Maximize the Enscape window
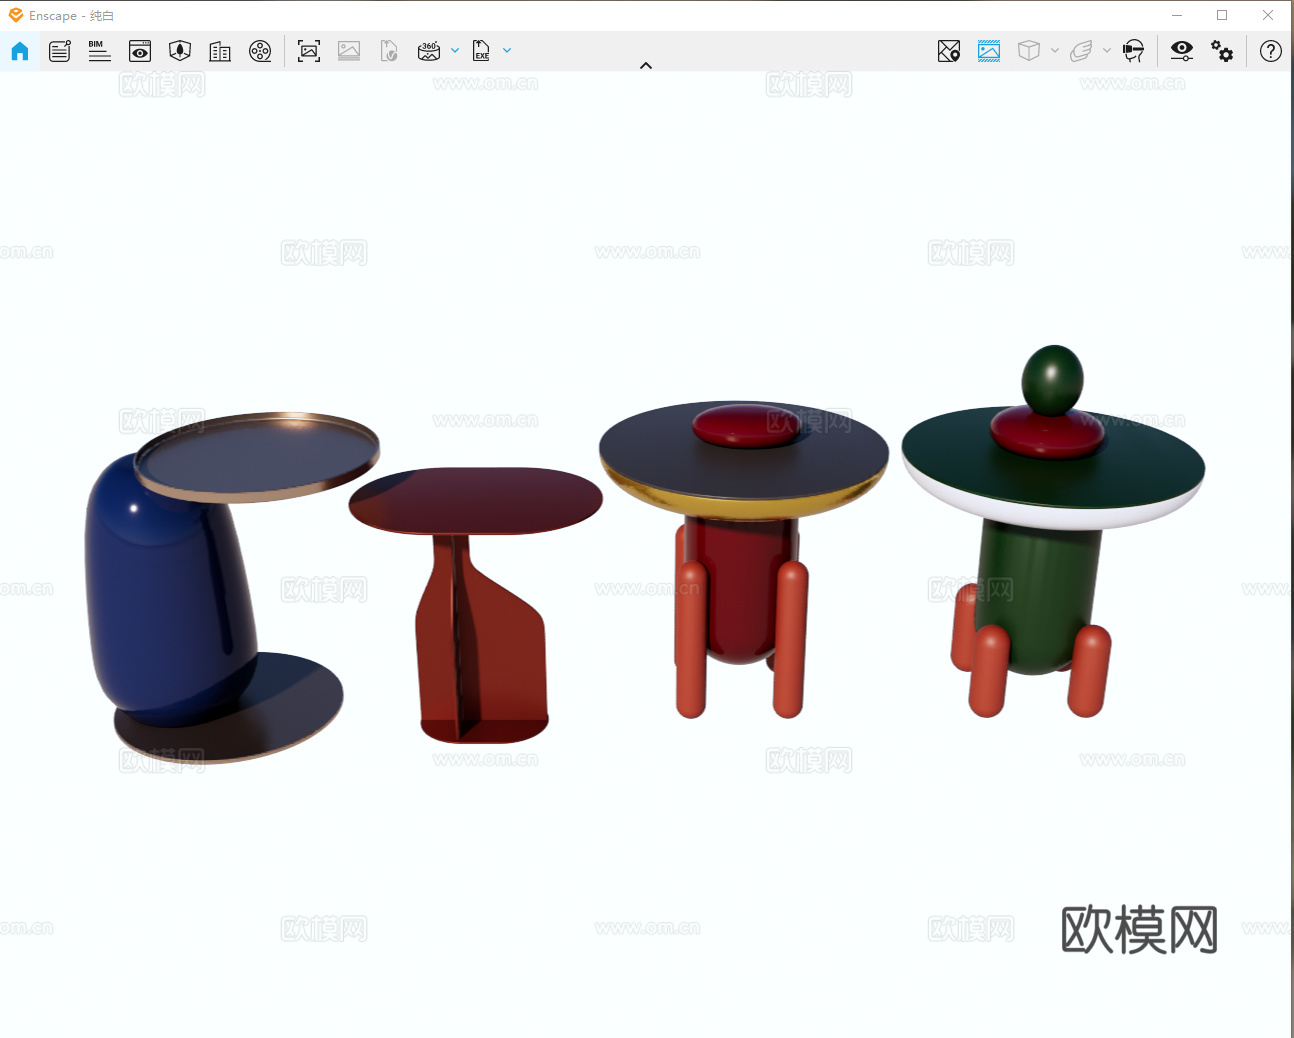This screenshot has width=1294, height=1038. 1222,15
